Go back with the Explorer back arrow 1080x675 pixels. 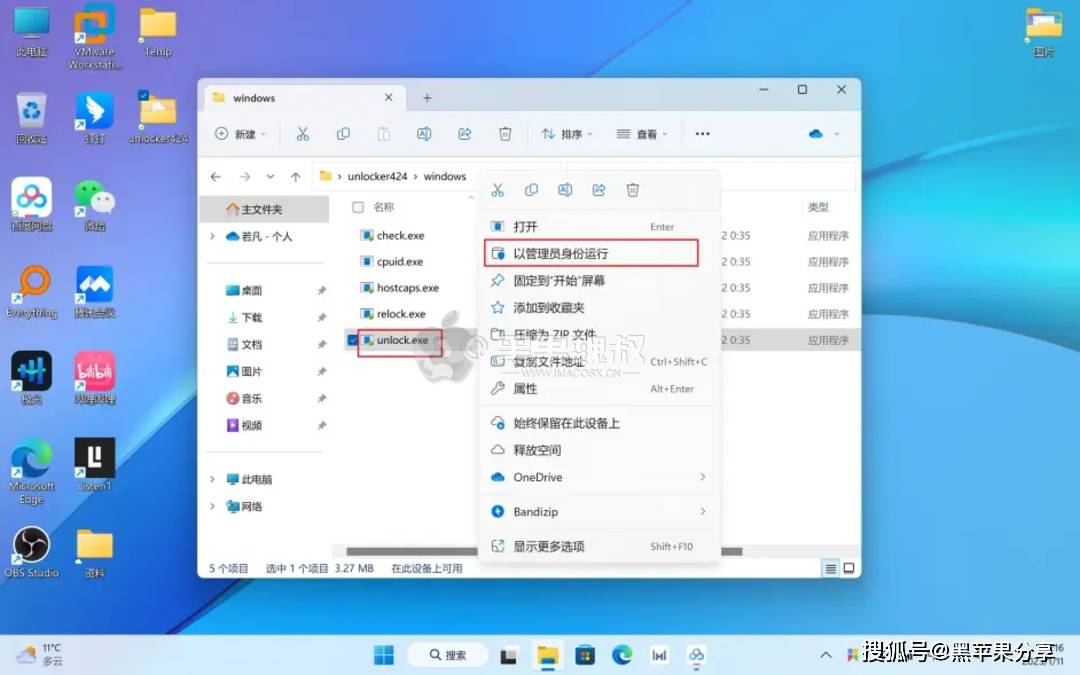216,177
